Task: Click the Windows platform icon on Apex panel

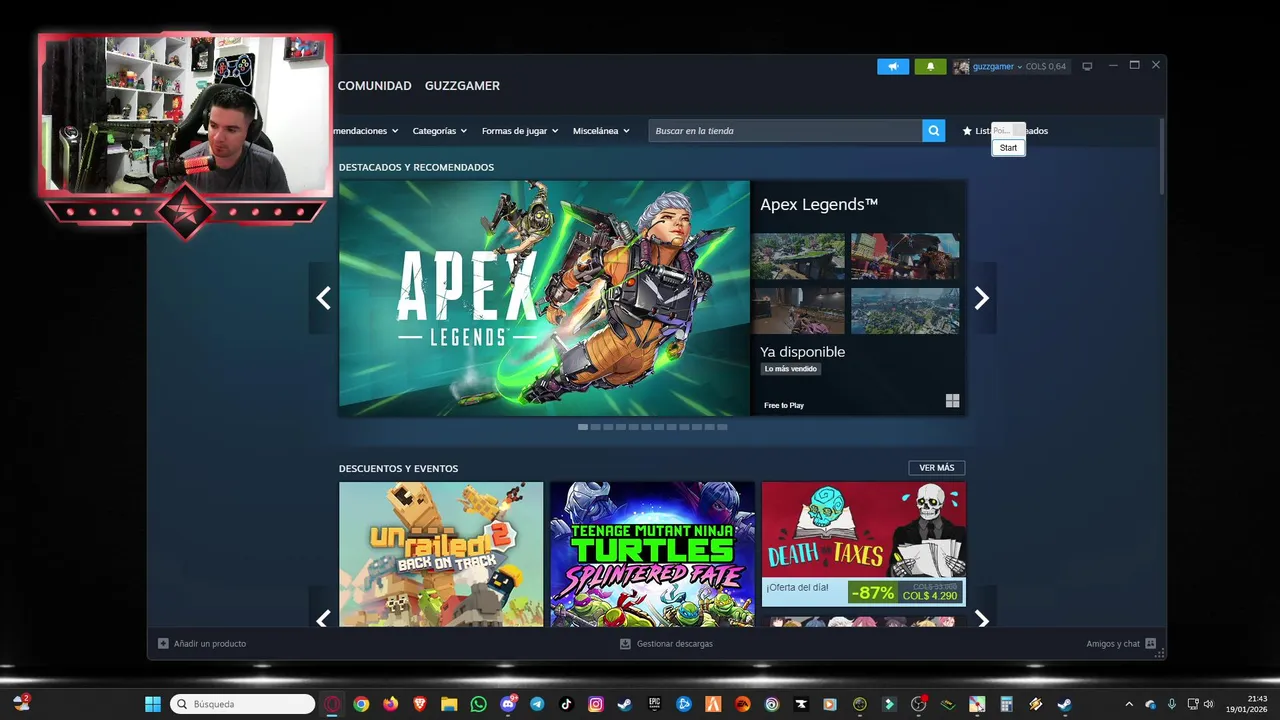Action: 952,401
